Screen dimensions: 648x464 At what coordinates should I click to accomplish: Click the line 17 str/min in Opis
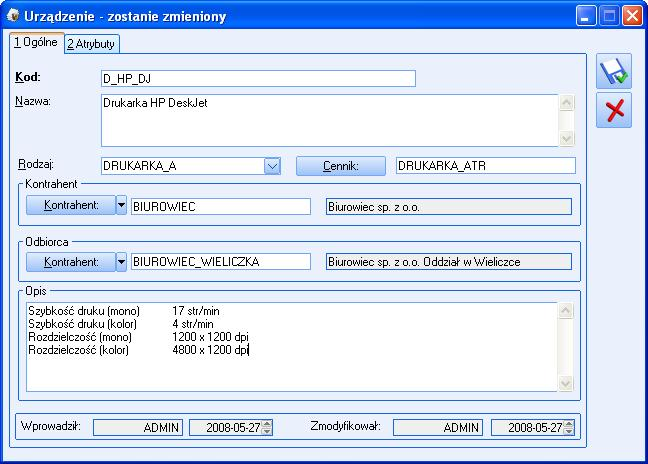pos(195,311)
